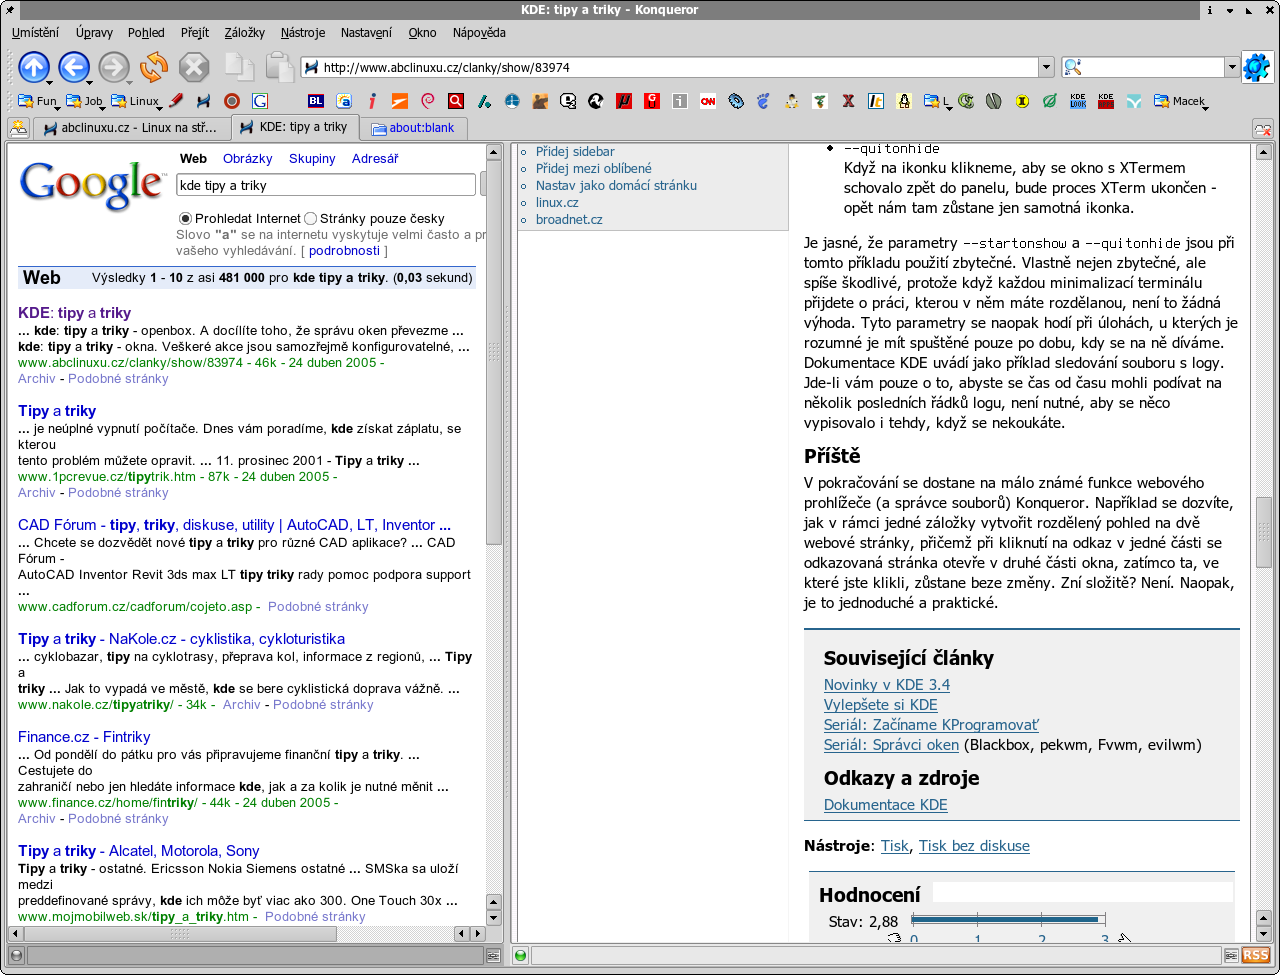Click the 'Stav: 2,88' rating bar
Screen dimensions: 1280x975
(1008, 920)
